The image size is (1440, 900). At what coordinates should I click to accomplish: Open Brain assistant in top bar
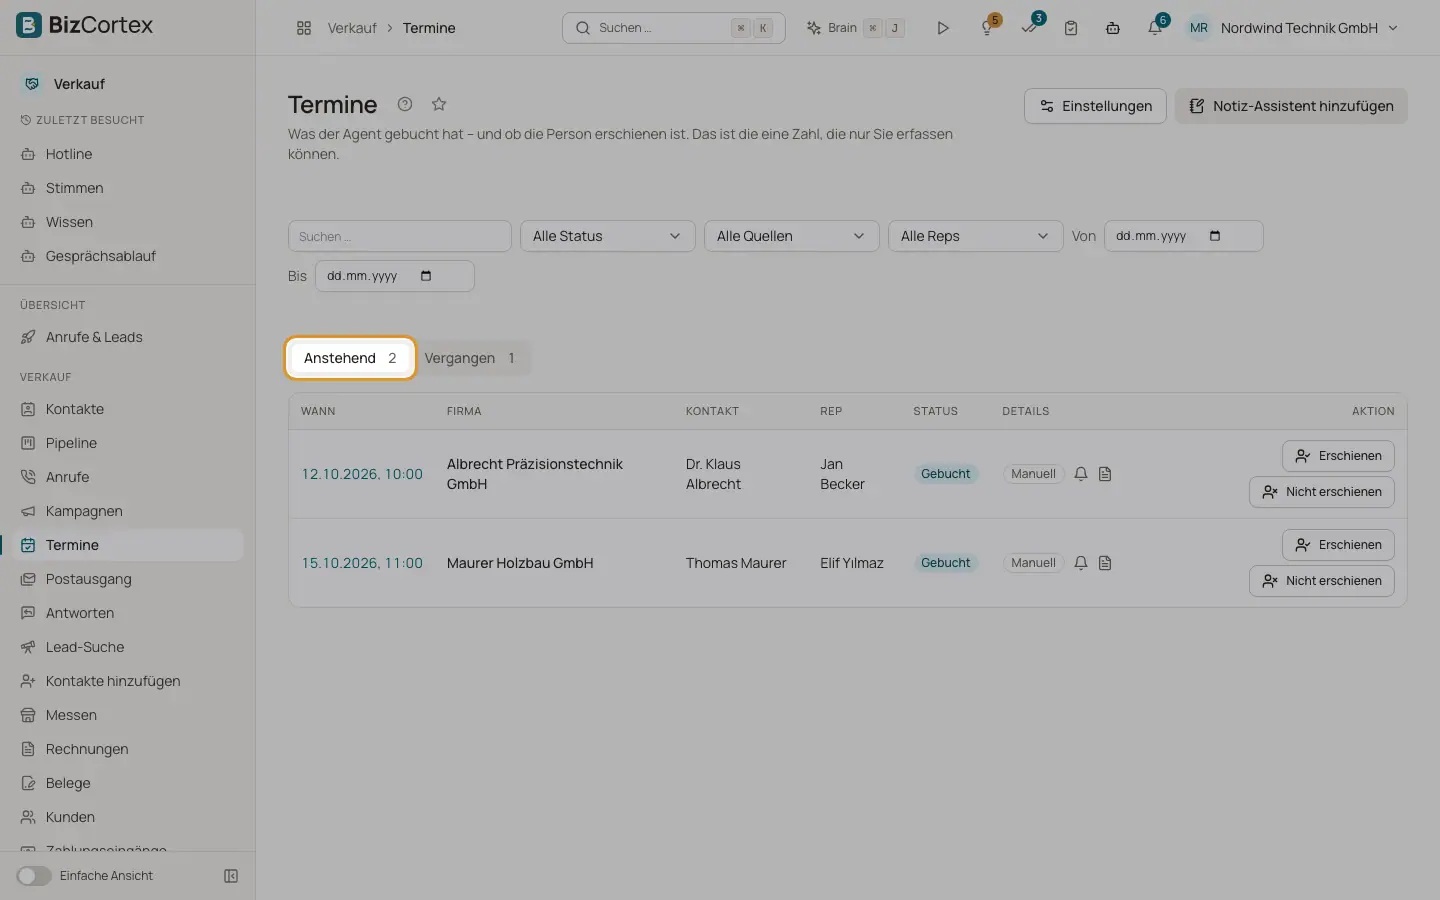[x=856, y=28]
